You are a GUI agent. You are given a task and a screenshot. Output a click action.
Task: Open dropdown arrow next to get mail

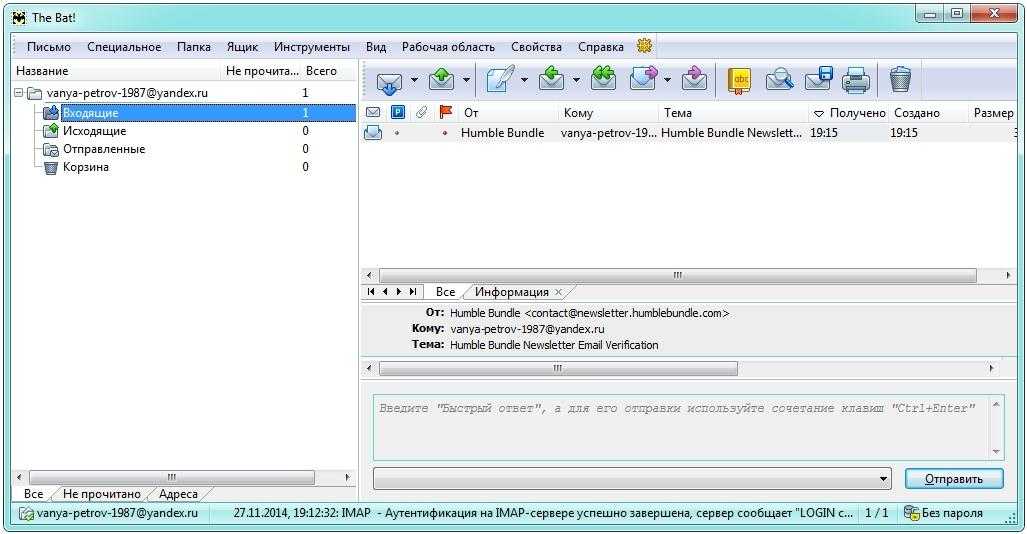click(414, 80)
